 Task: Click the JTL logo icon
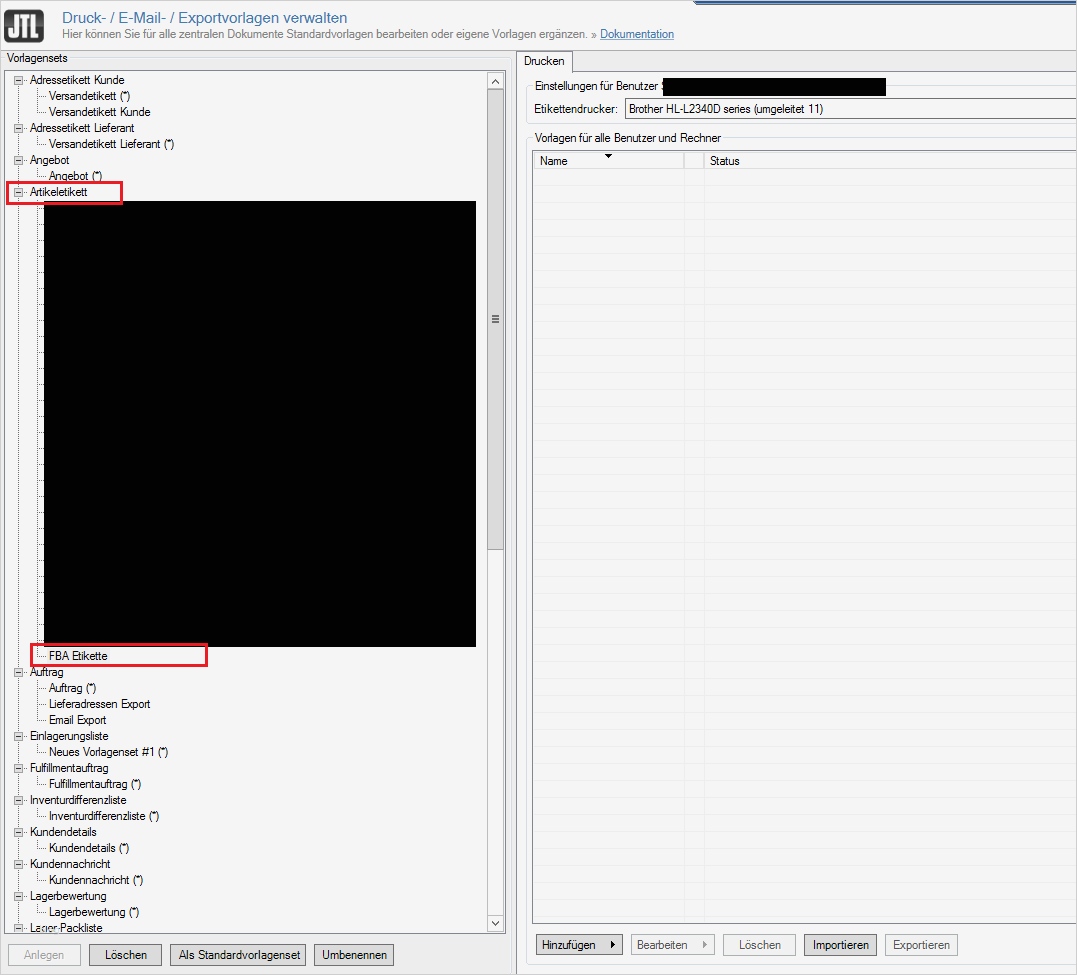(24, 25)
